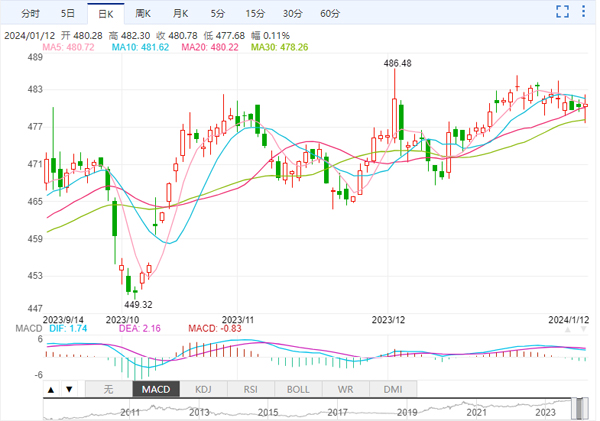Click the 2023/12 date axis label
Viewport: 600px width, 421px height.
click(388, 320)
